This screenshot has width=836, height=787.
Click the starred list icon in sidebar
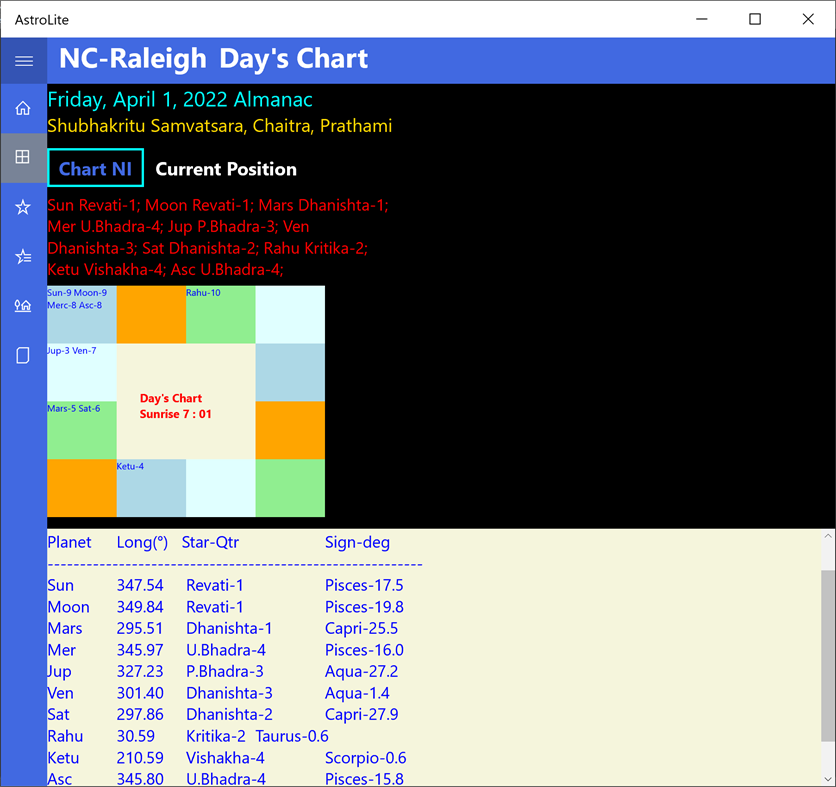(23, 256)
